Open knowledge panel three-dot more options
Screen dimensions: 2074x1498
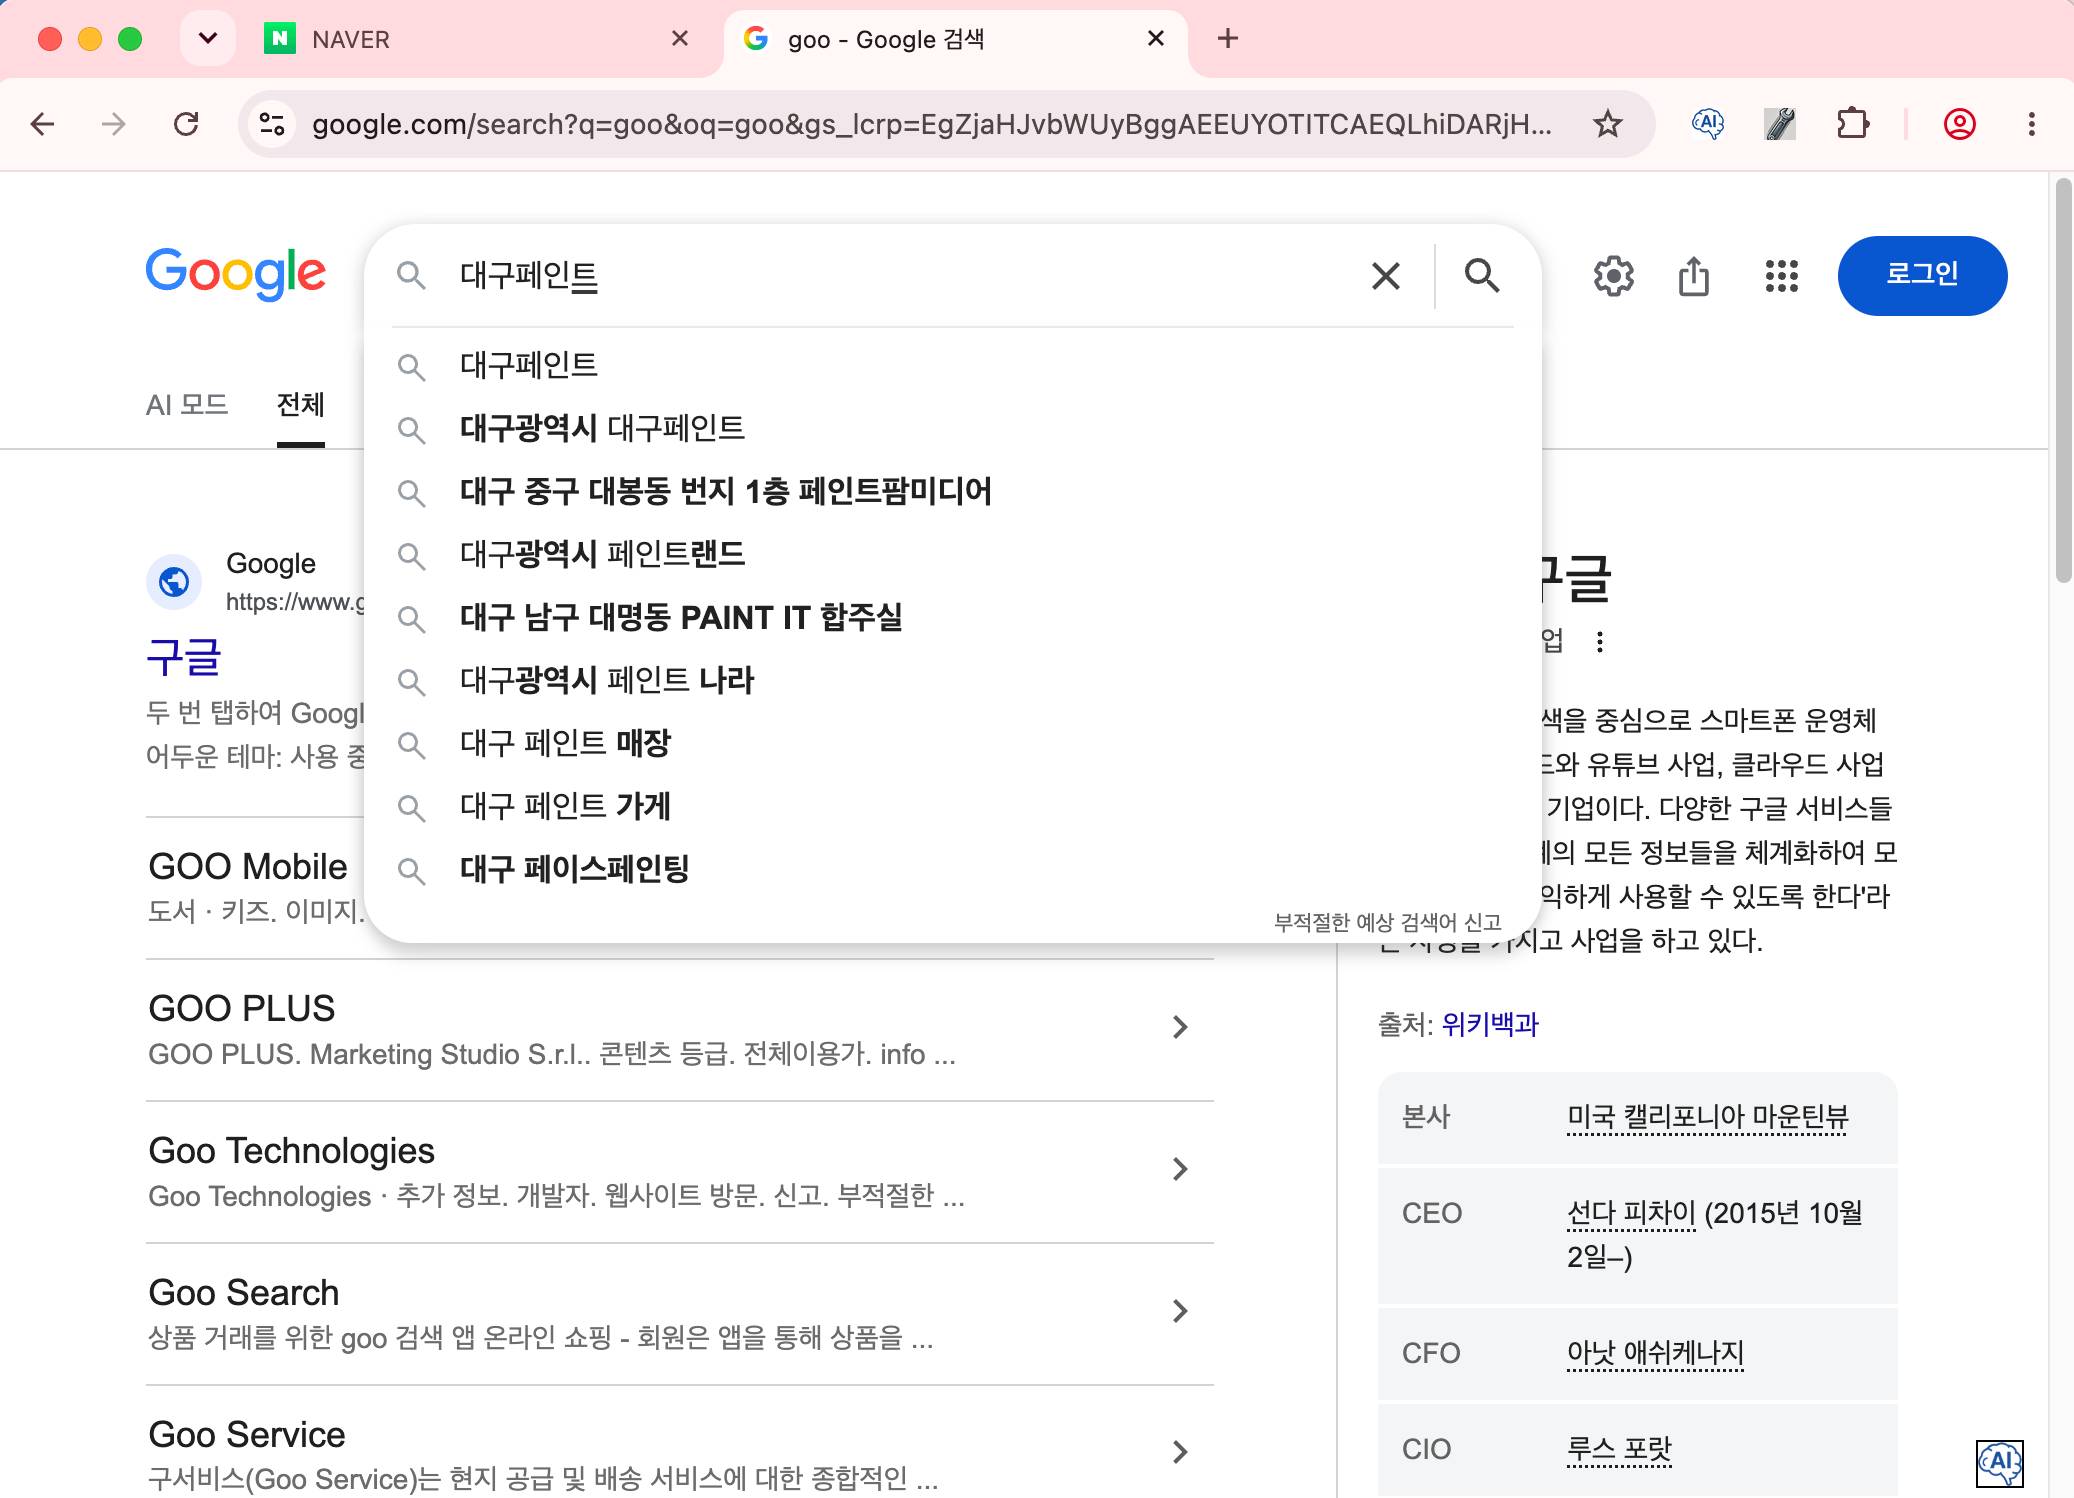click(x=1600, y=642)
